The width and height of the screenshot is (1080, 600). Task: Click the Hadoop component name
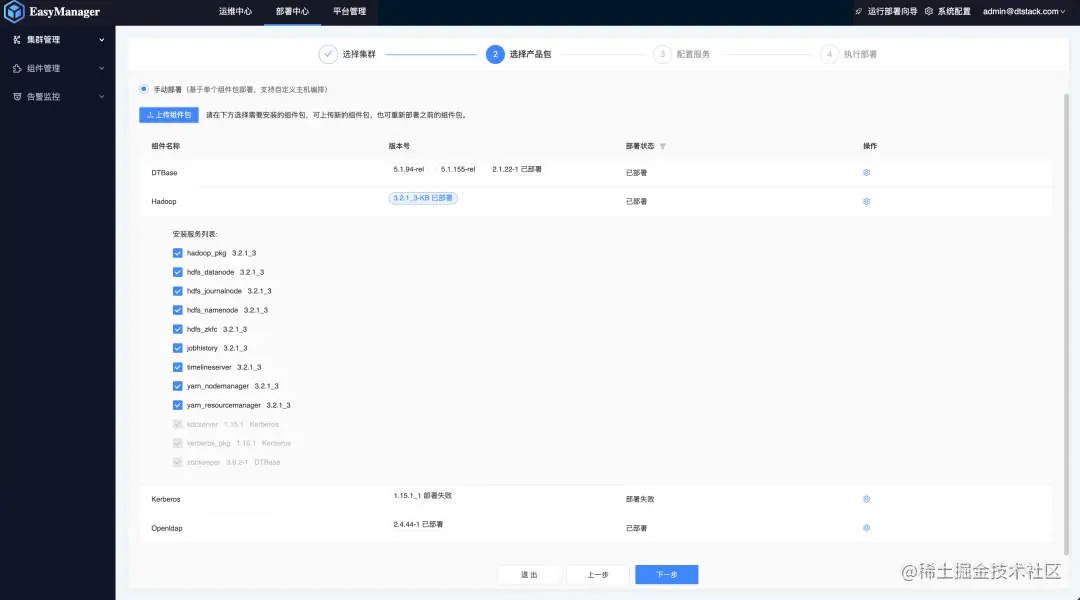[x=164, y=202]
